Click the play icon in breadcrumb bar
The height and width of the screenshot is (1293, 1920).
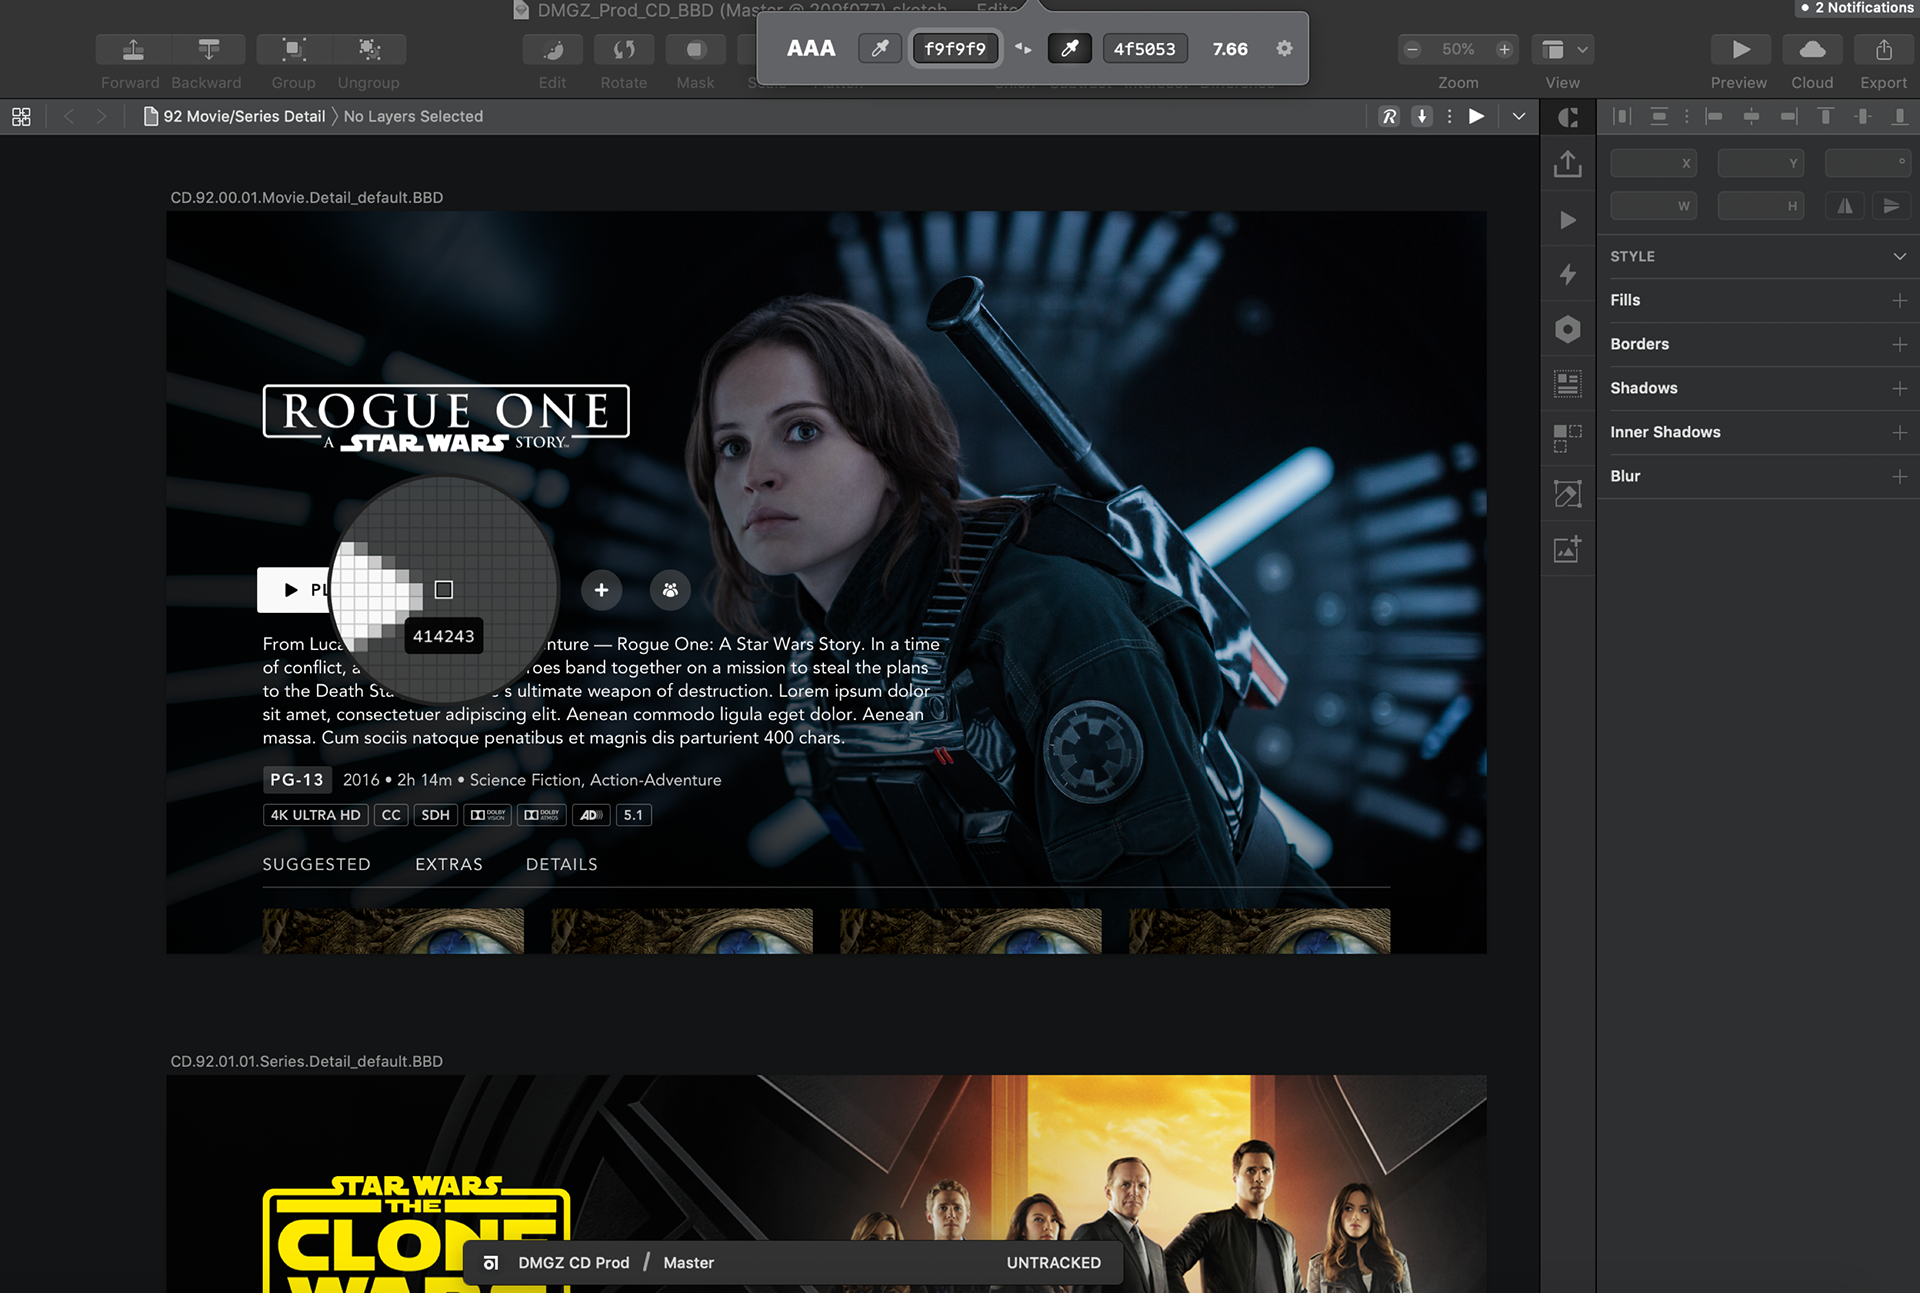1476,117
